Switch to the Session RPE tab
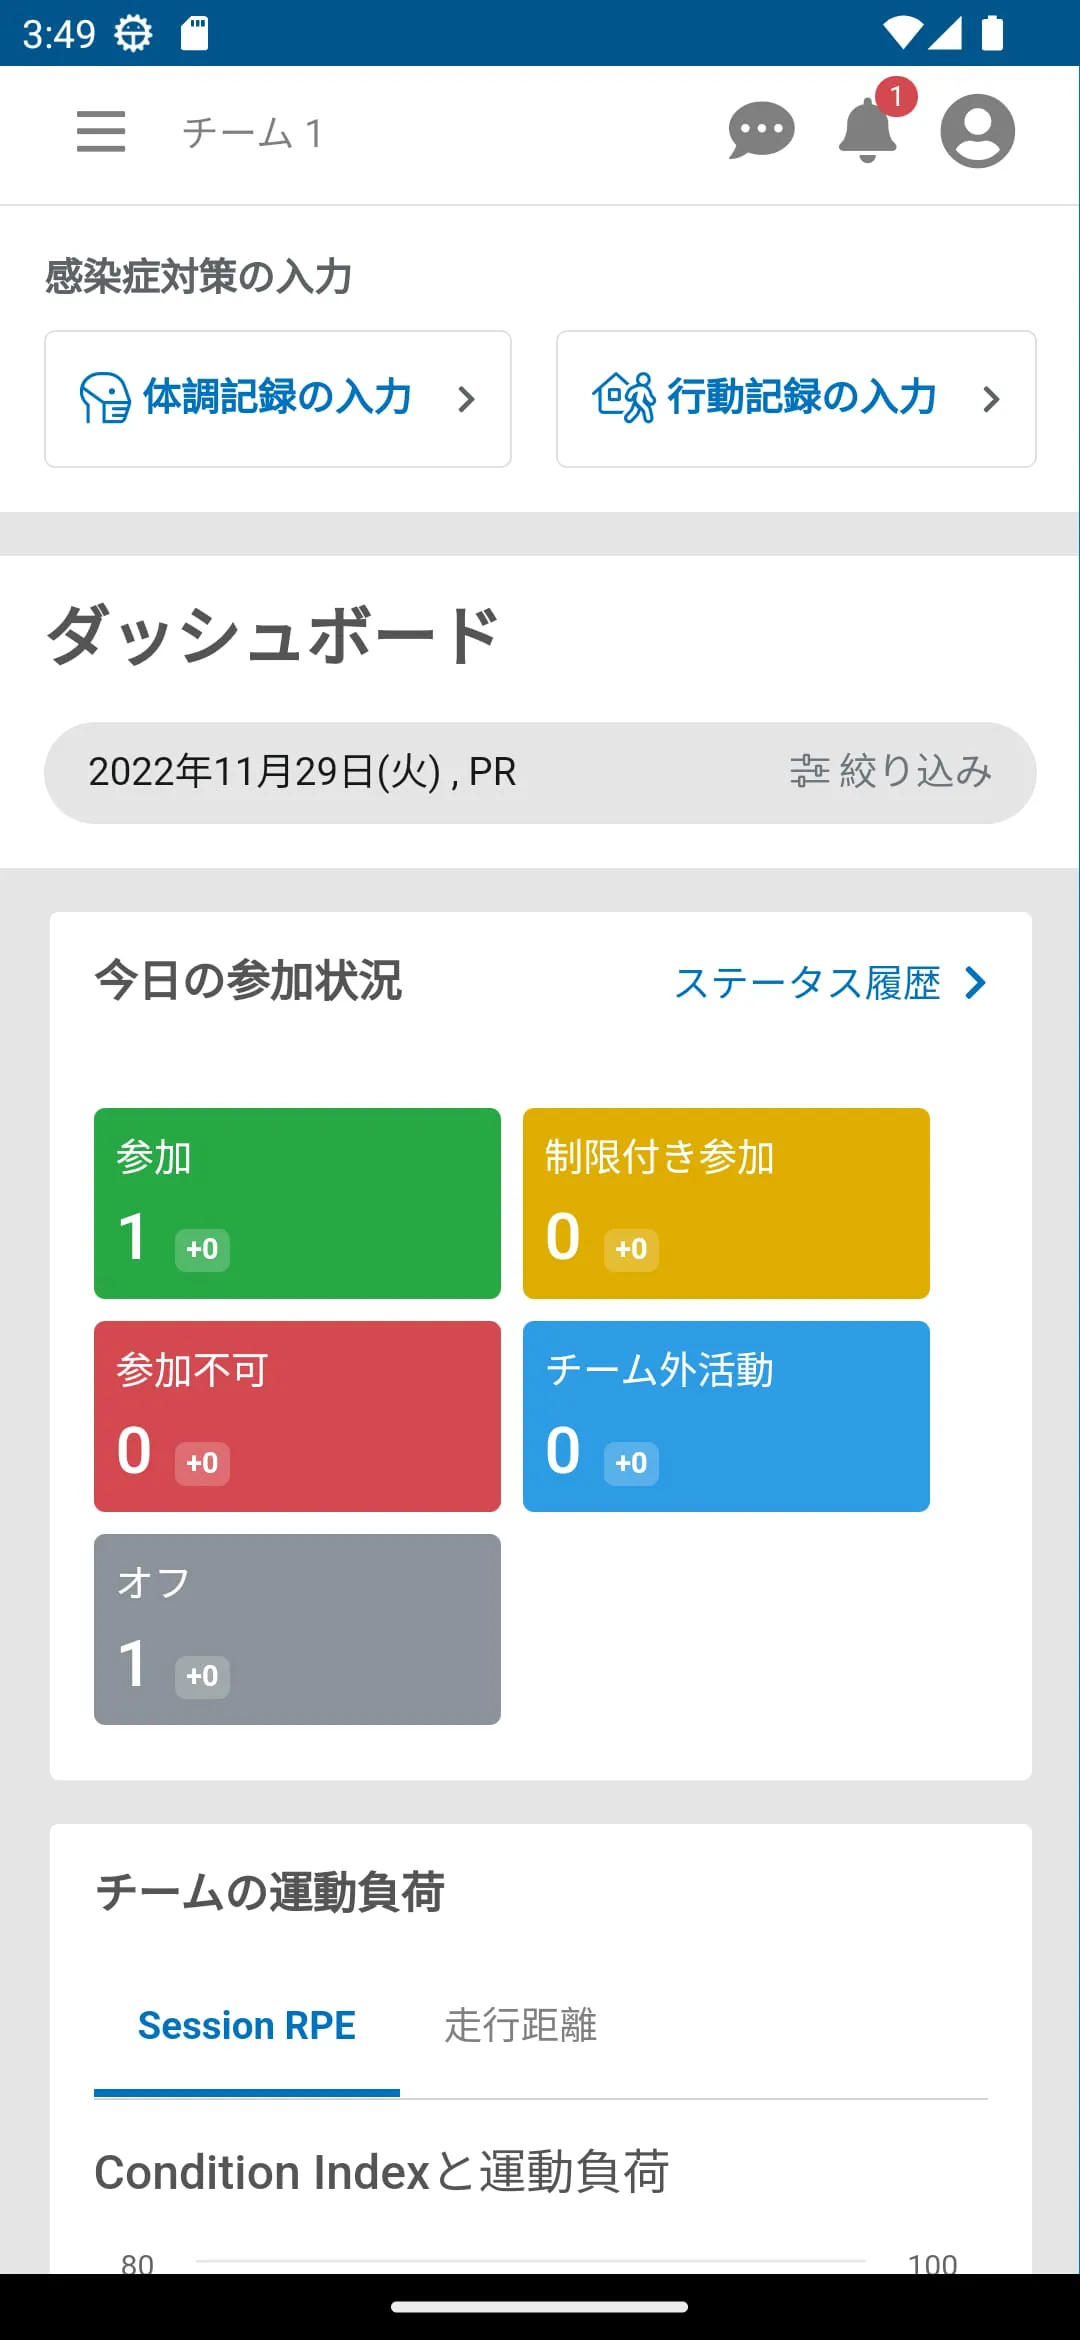The height and width of the screenshot is (2340, 1080). (246, 2025)
